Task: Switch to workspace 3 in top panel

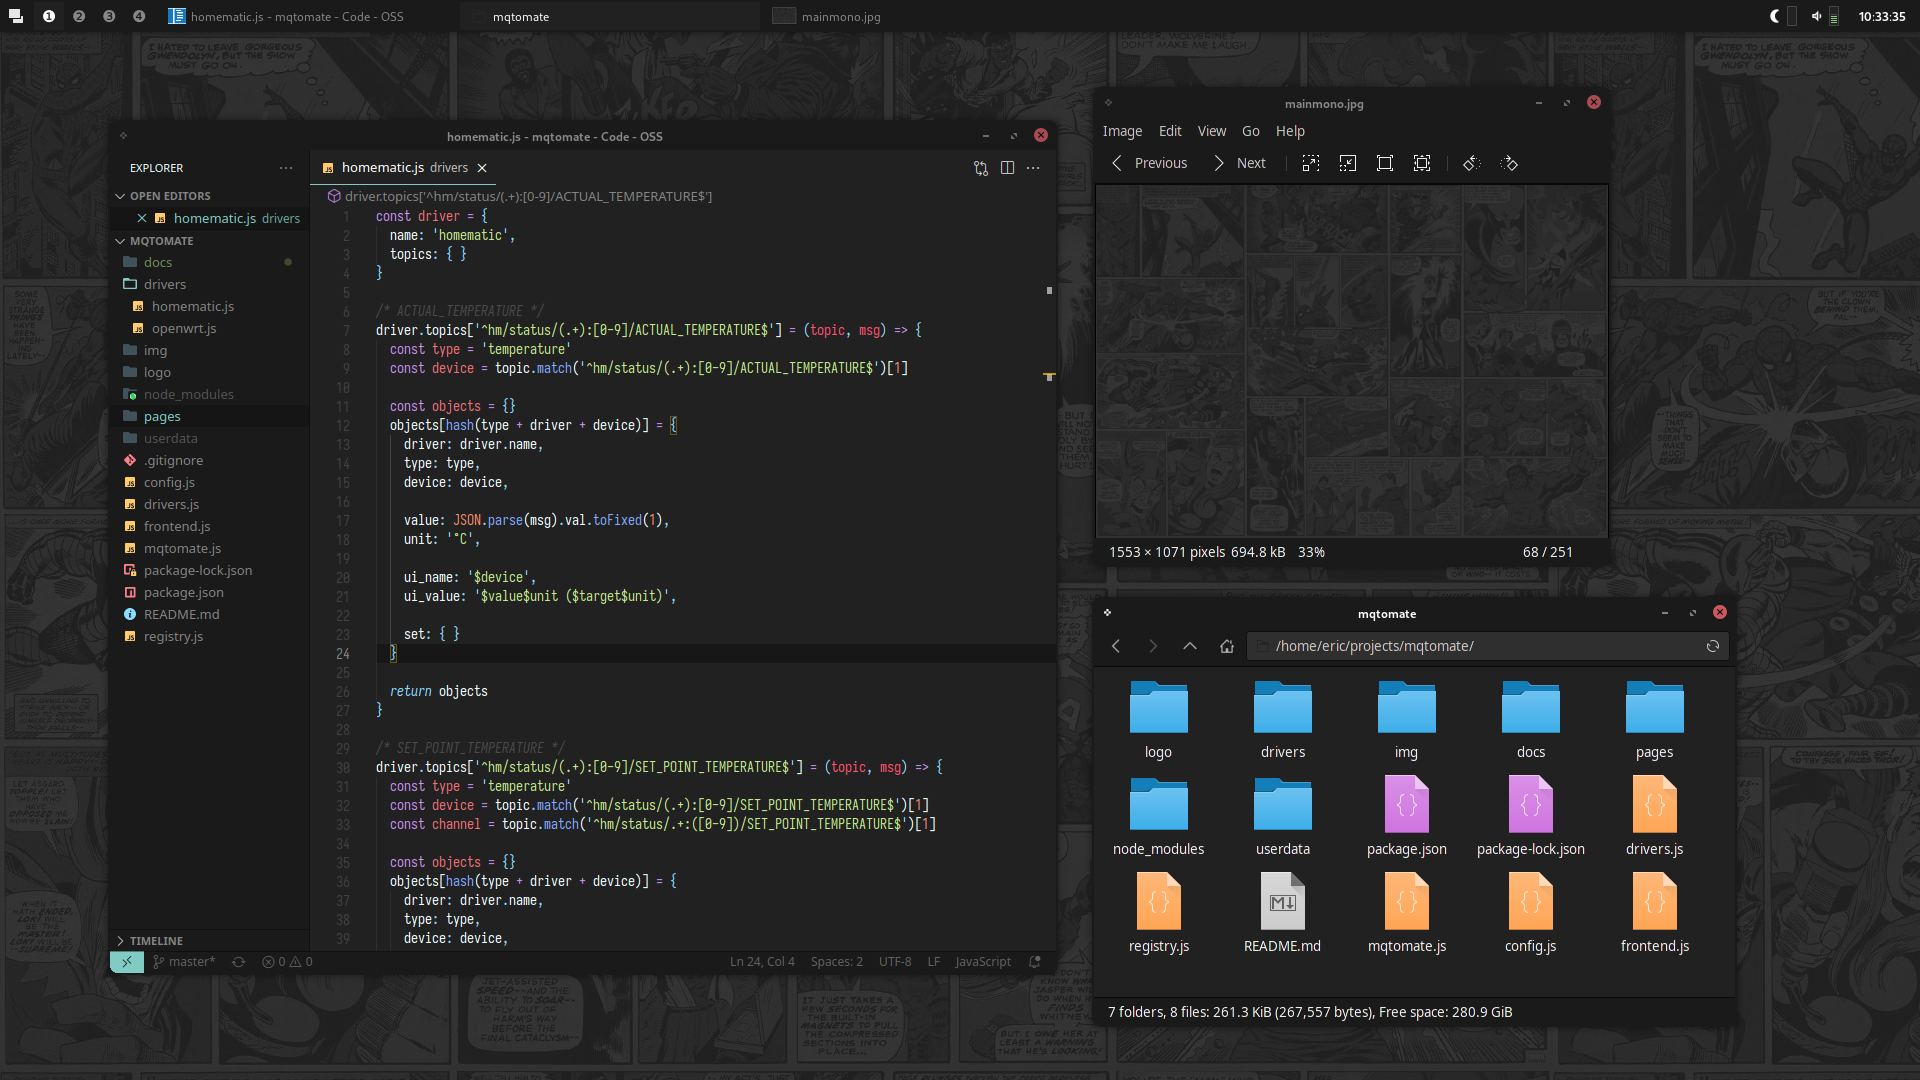Action: pyautogui.click(x=109, y=16)
